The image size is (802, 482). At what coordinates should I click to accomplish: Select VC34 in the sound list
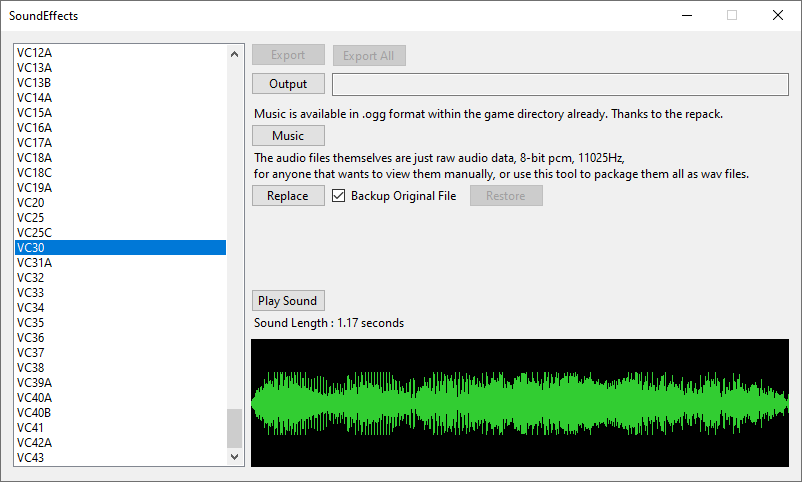[x=121, y=308]
